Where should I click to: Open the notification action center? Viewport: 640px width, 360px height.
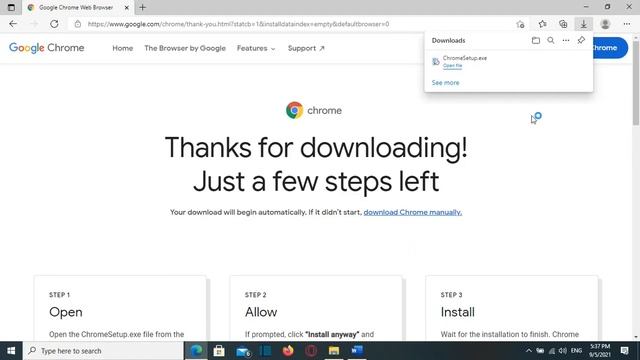click(624, 351)
